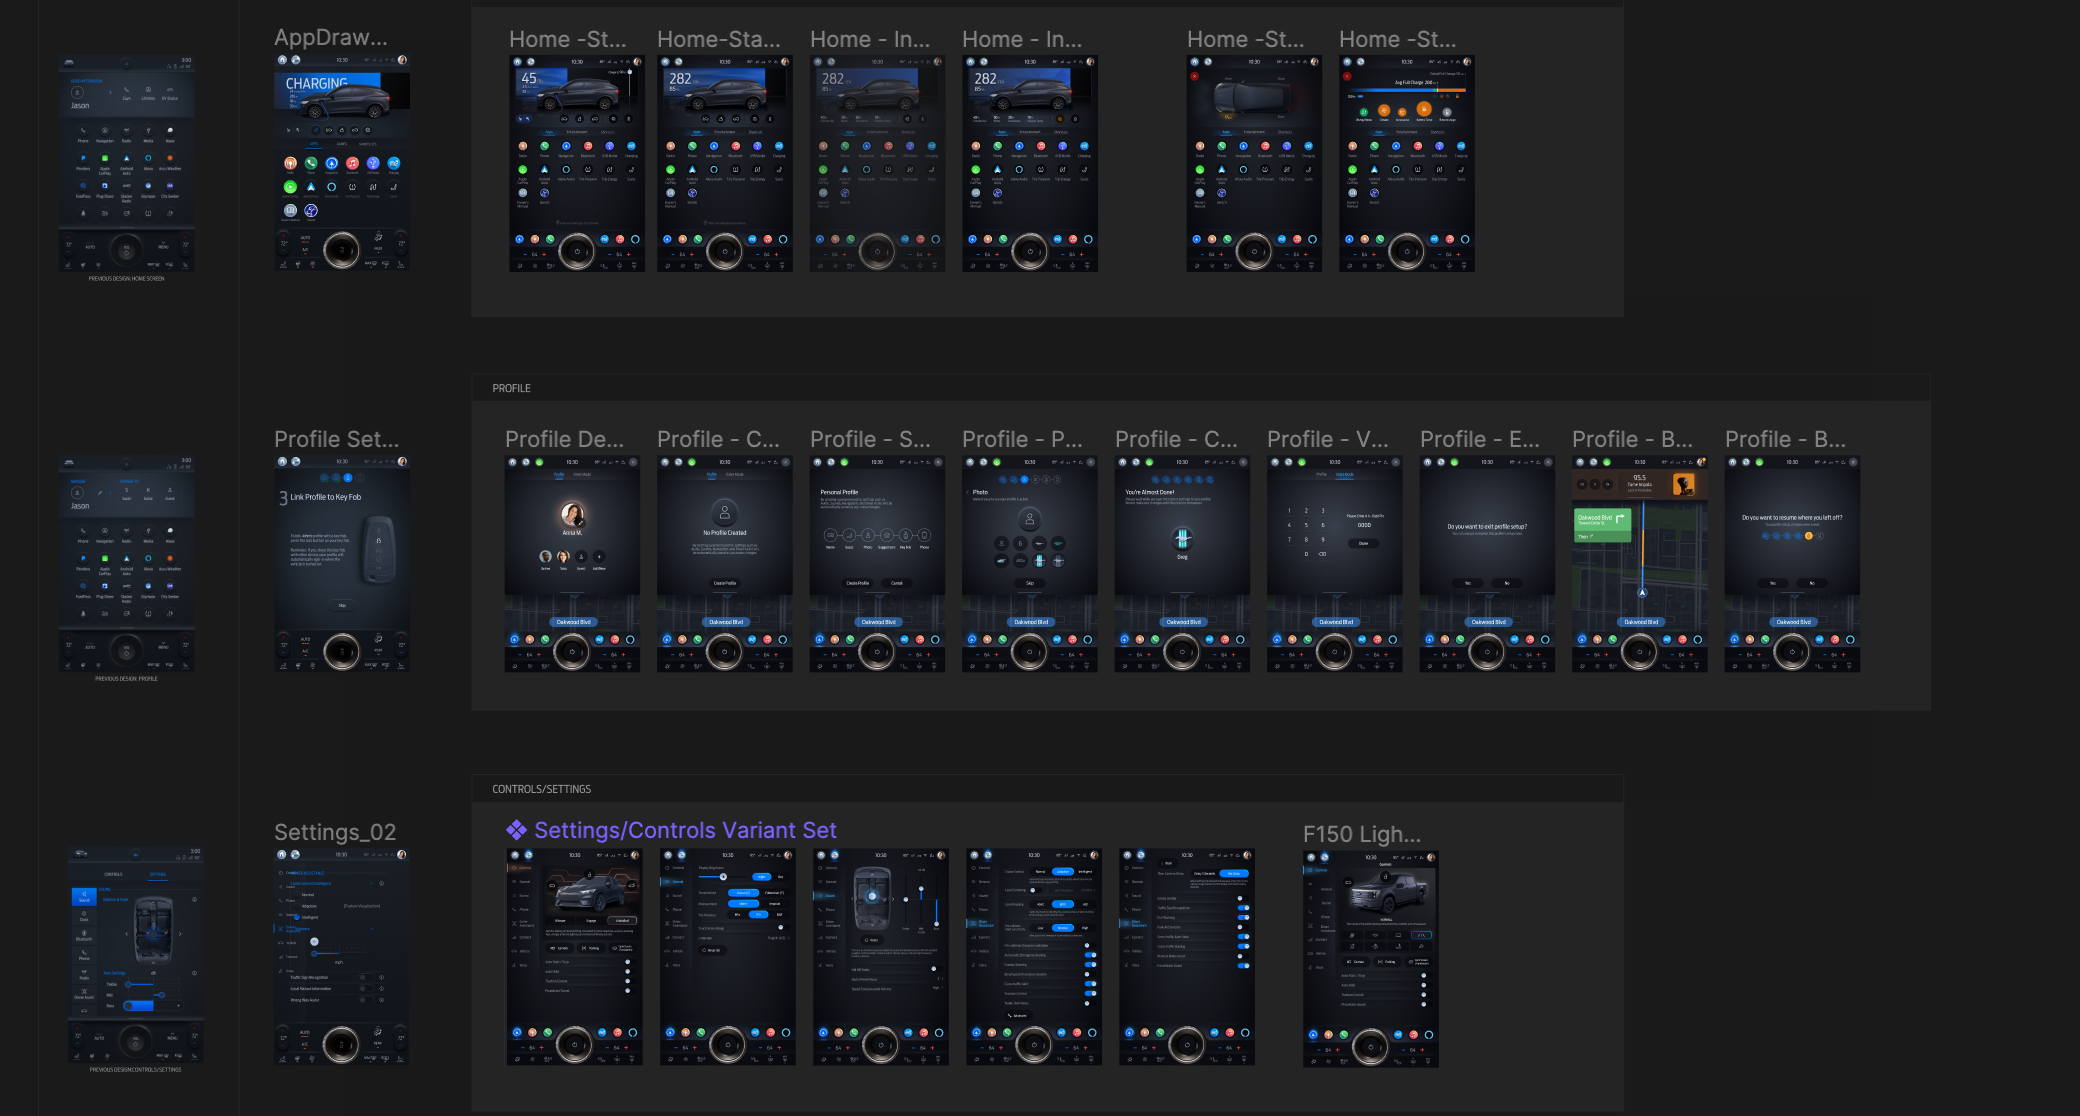This screenshot has height=1116, width=2080.
Task: Click the Anna M. profile avatar photo
Action: point(572,515)
